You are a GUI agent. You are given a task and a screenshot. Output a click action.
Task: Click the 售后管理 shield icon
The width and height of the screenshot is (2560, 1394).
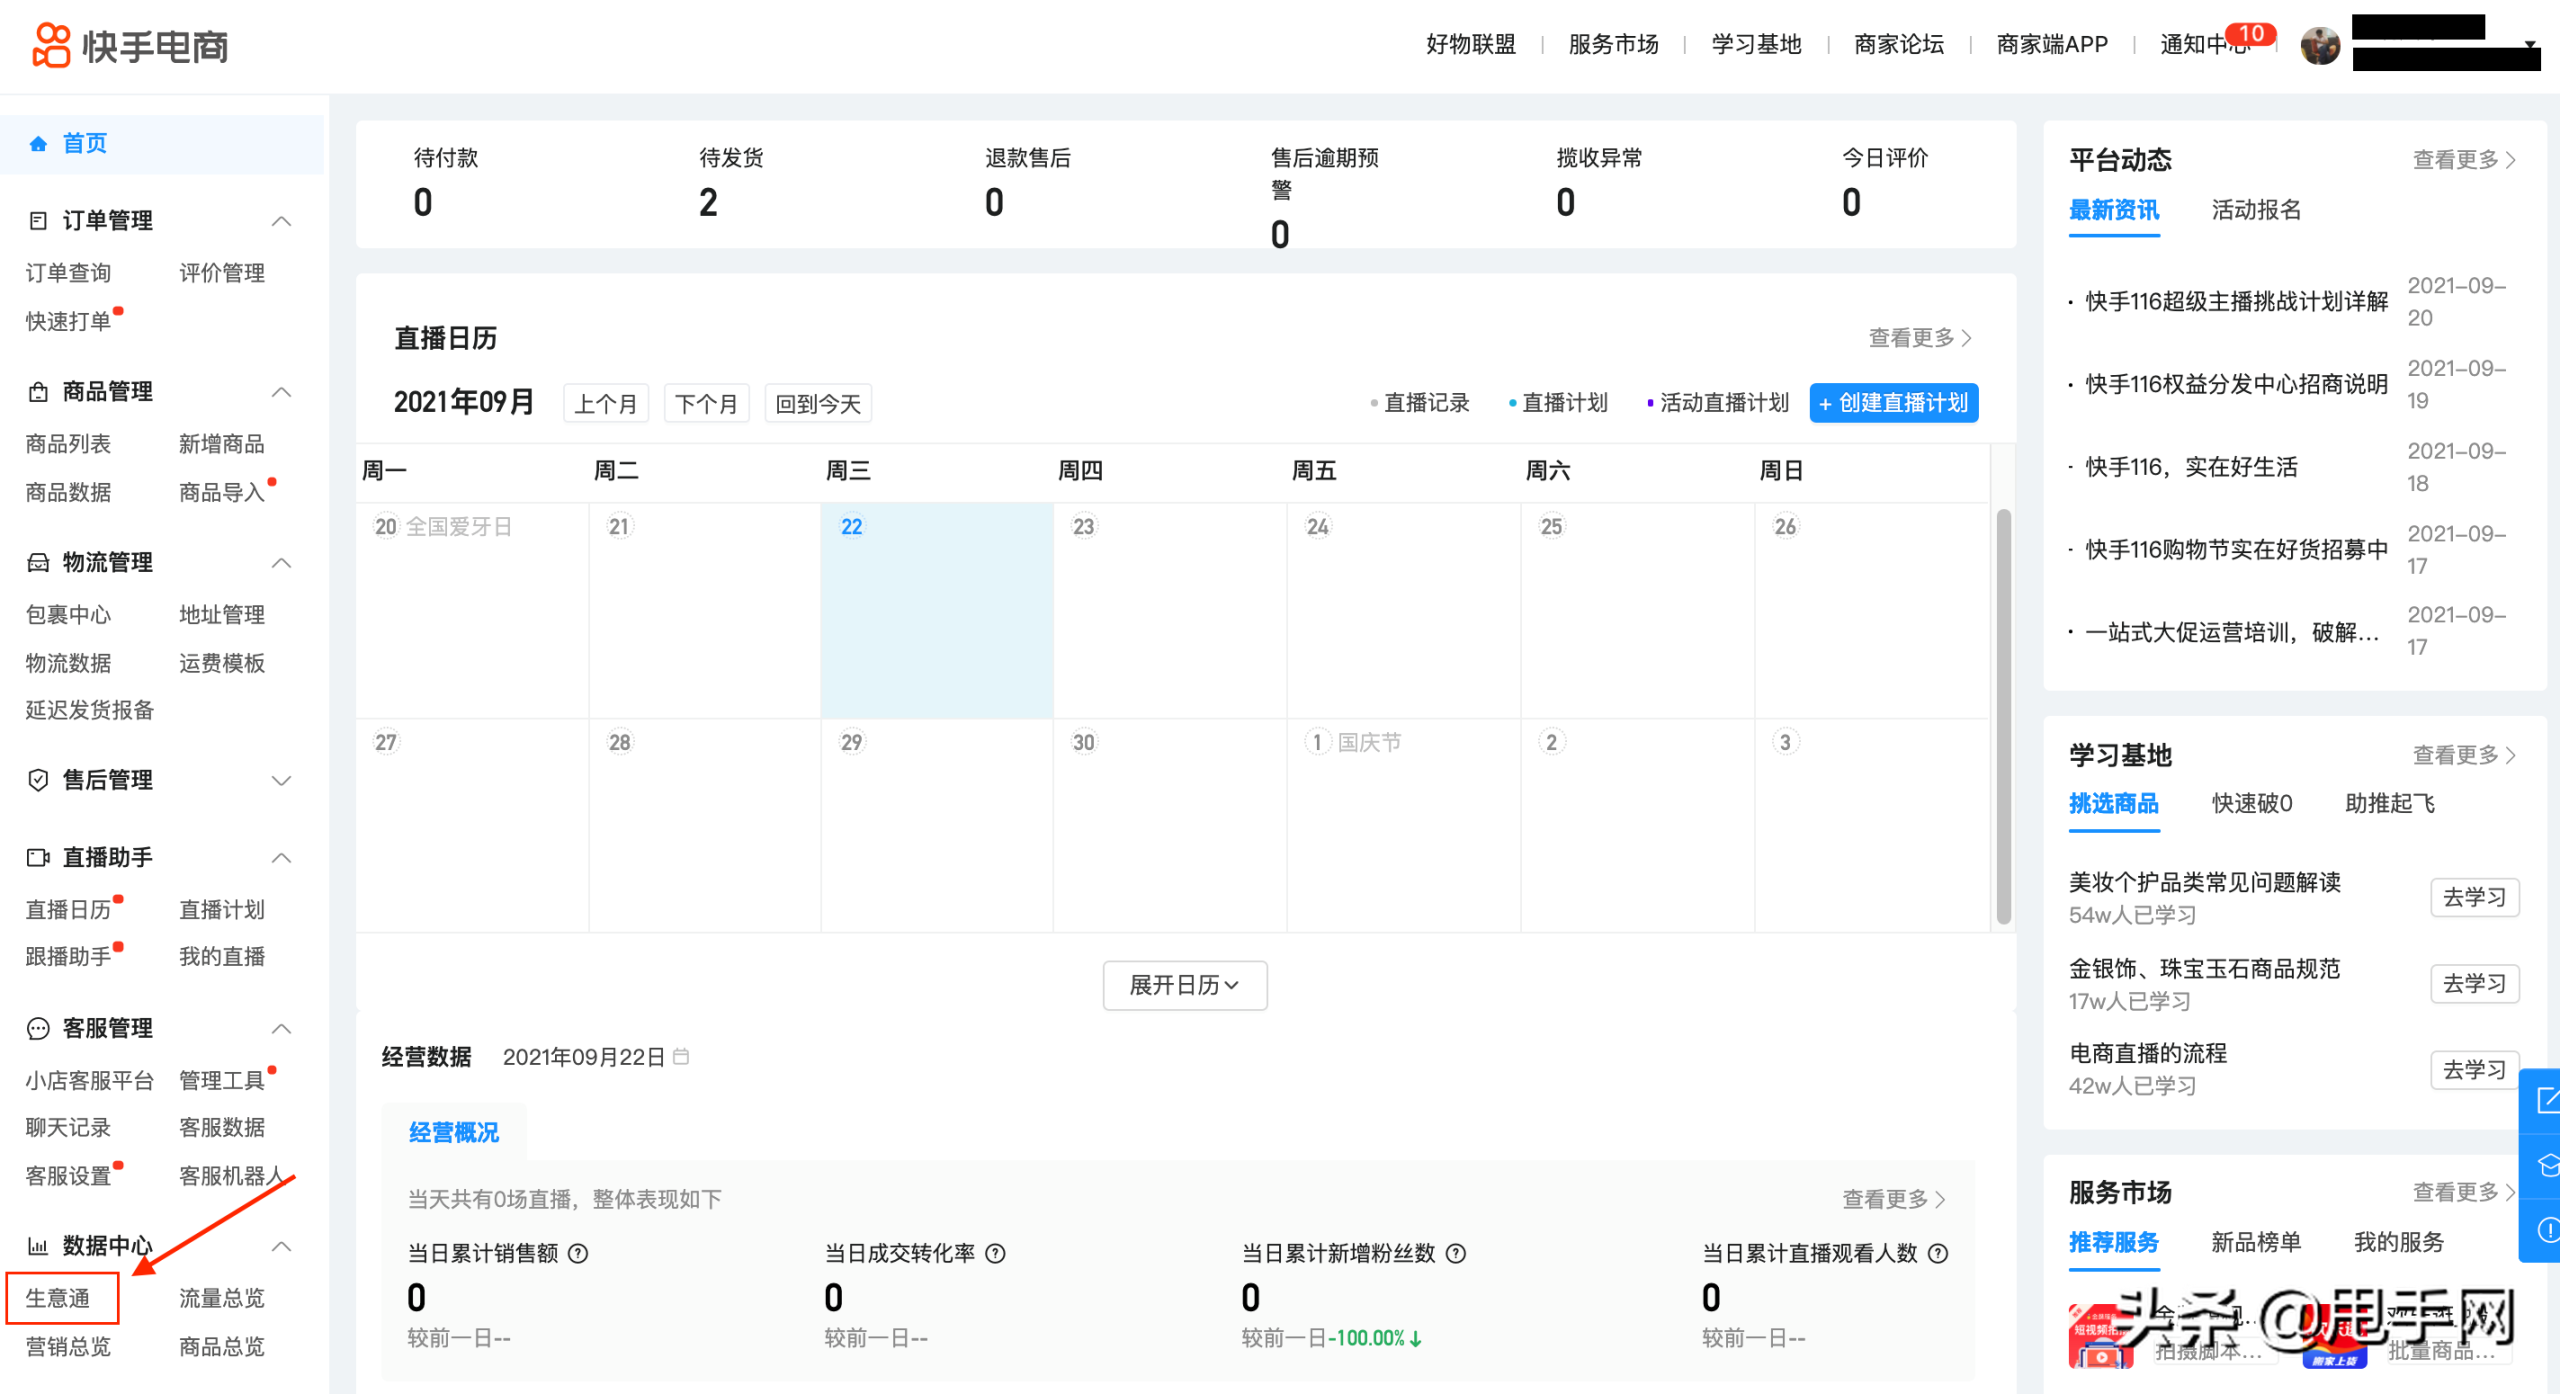click(38, 780)
